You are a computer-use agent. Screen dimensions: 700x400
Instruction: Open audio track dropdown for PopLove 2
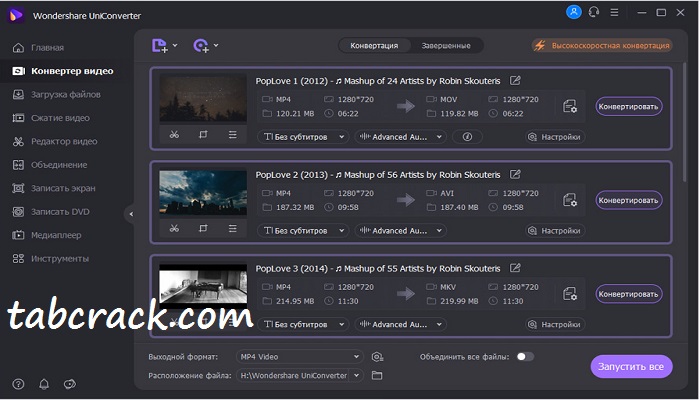(400, 230)
